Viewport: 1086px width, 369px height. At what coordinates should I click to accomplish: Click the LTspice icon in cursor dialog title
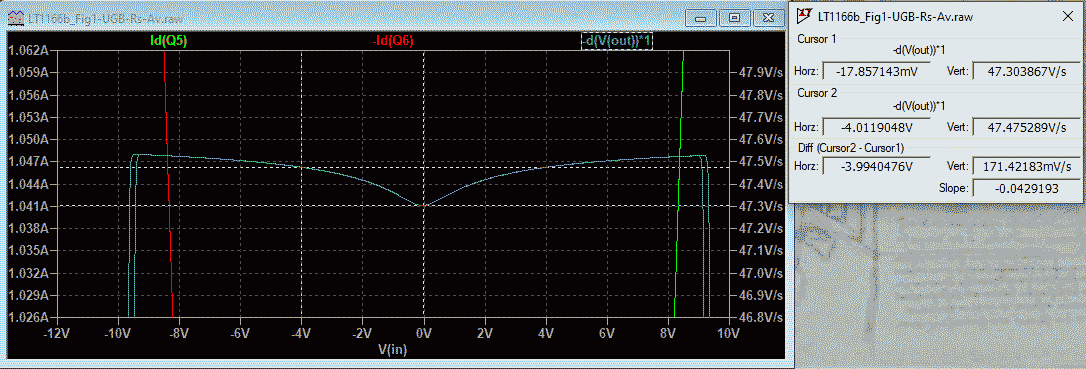tap(805, 15)
